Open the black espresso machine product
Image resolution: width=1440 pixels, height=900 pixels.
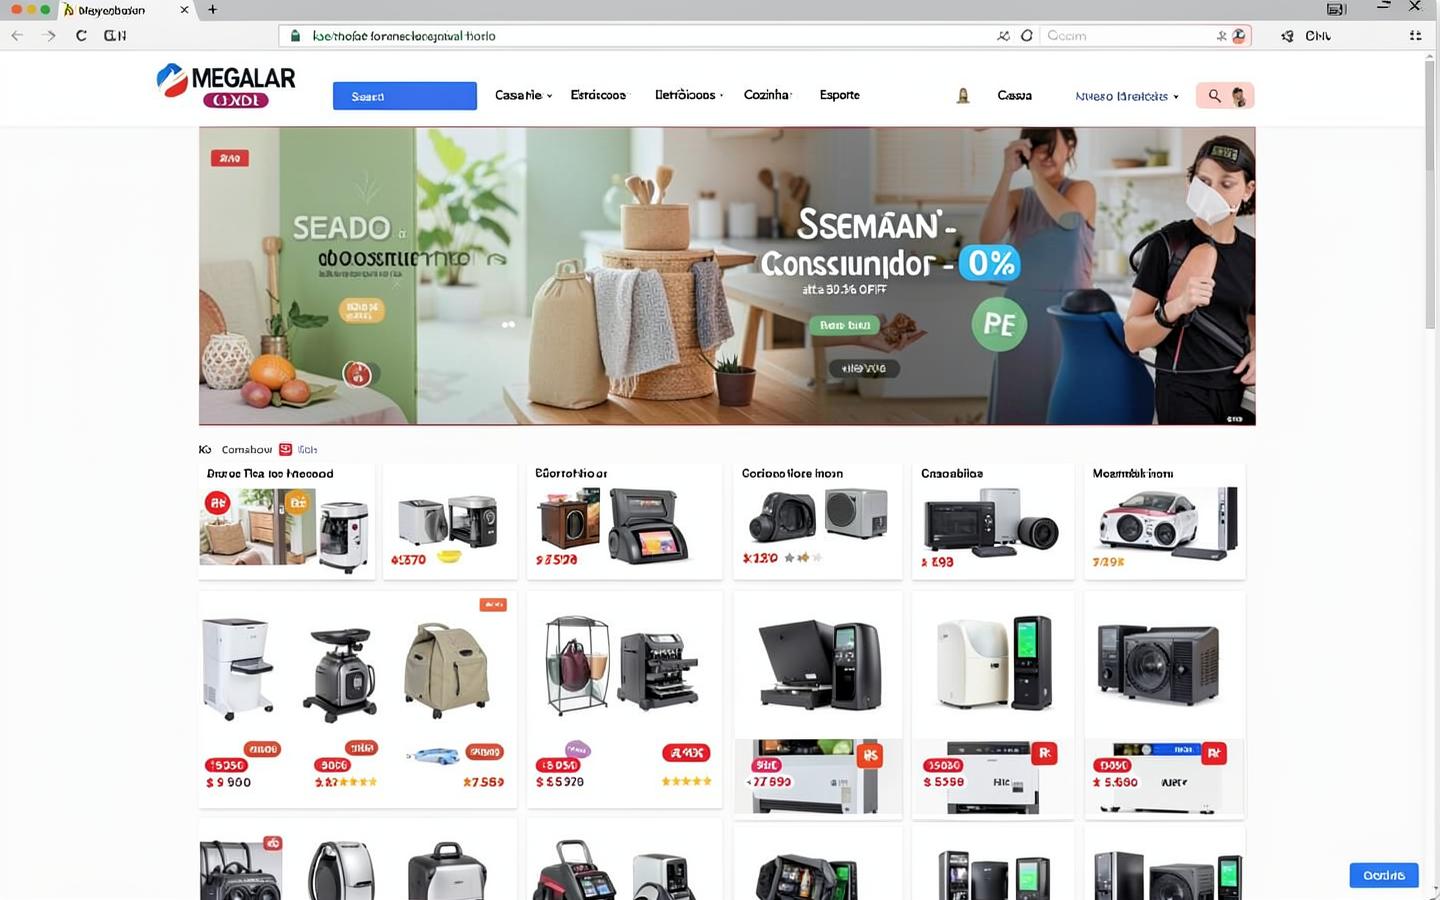click(658, 670)
